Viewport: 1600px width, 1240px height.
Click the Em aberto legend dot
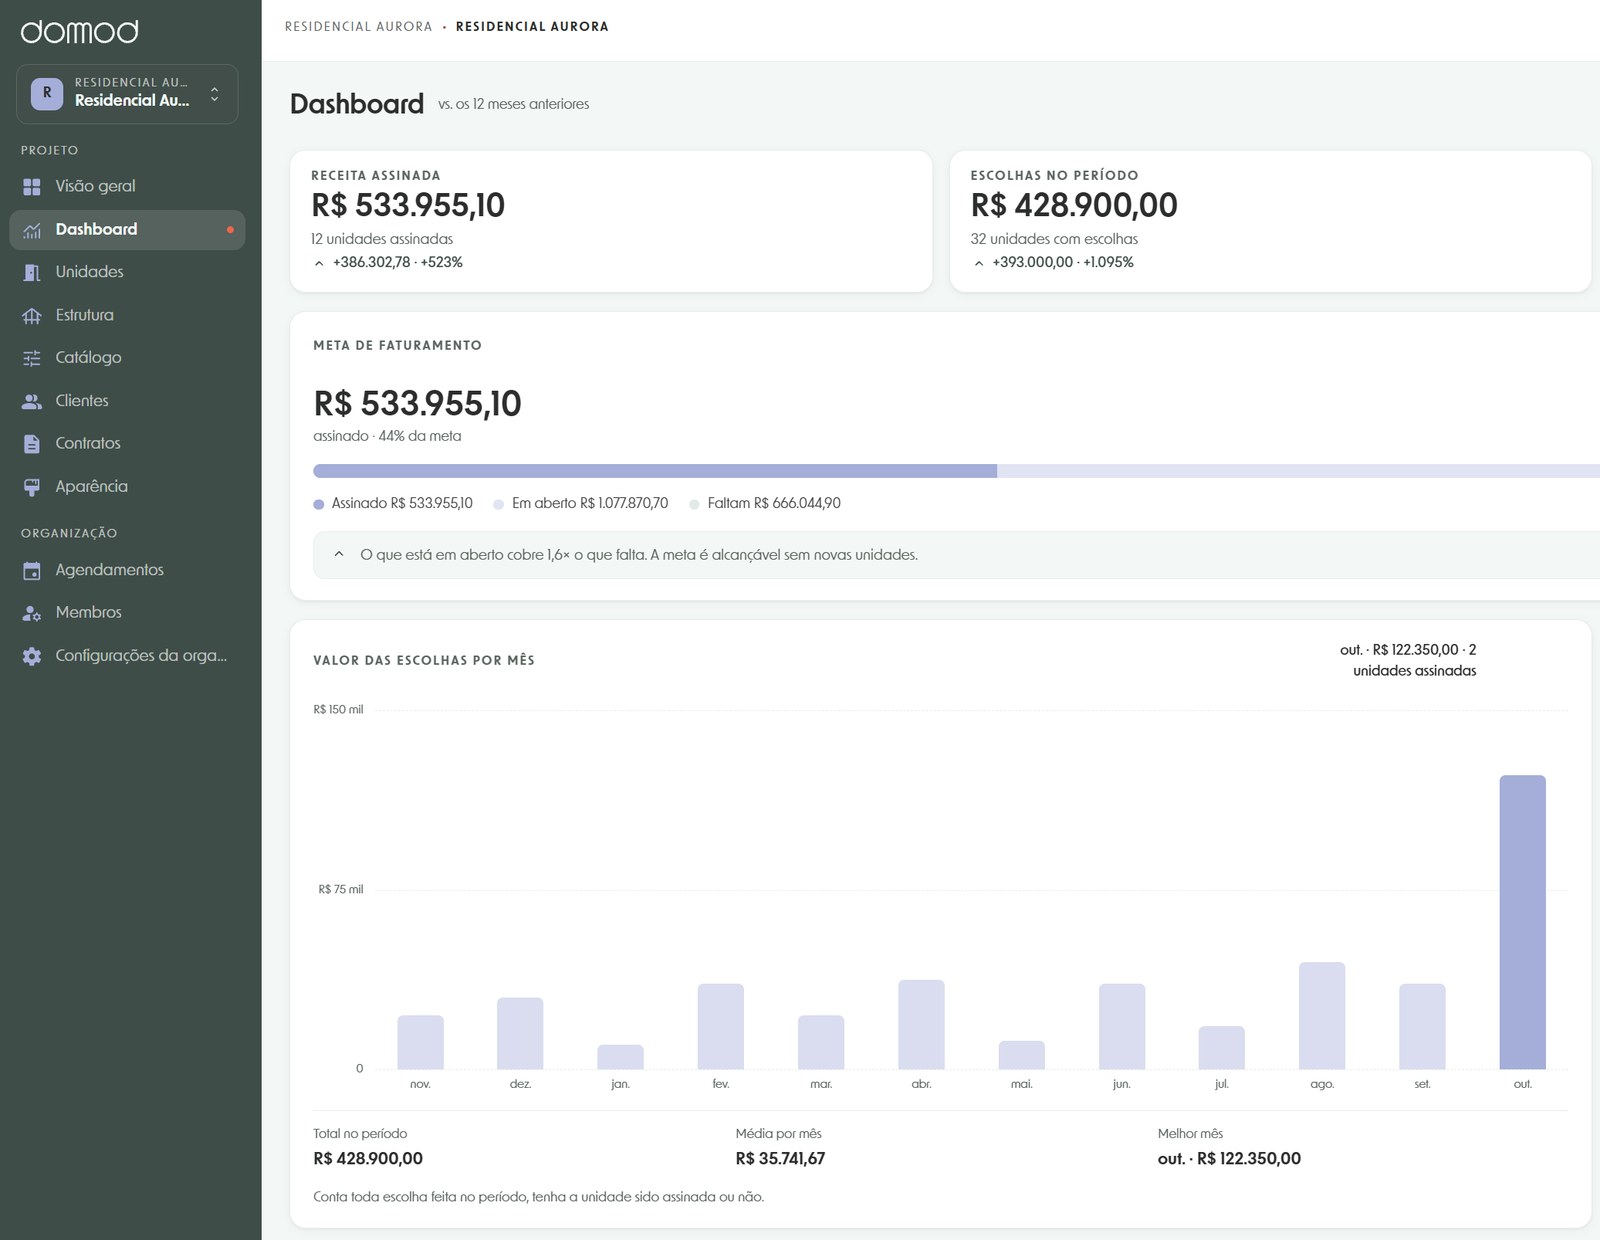(x=499, y=504)
